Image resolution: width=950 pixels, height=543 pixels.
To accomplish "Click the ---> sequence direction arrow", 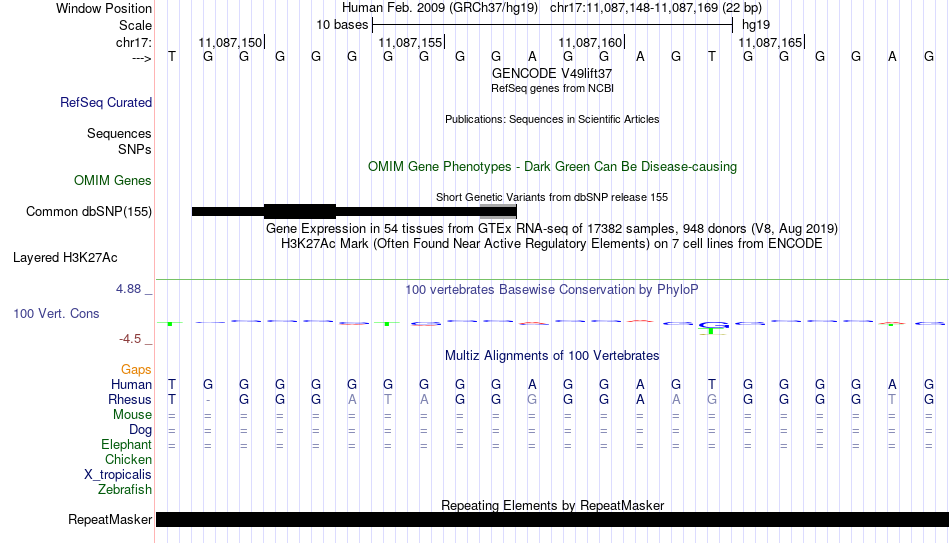I will 141,58.
